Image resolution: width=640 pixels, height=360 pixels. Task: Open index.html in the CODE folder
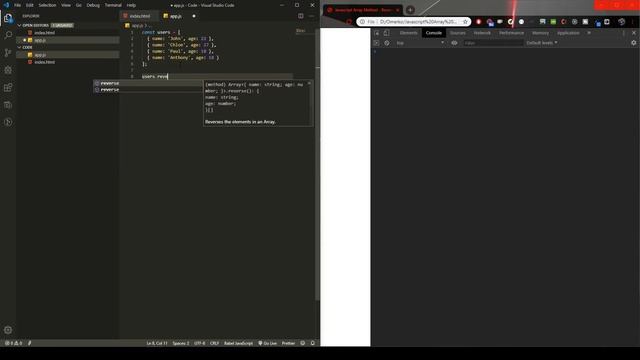click(x=67, y=62)
